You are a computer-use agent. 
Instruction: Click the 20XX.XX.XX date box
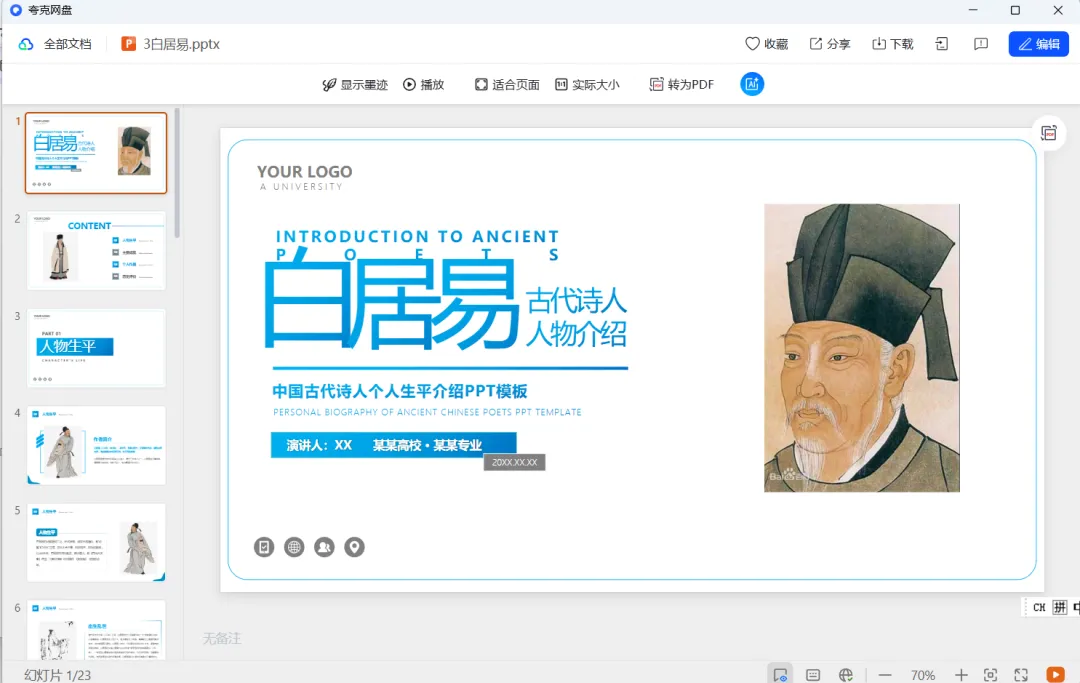(515, 462)
